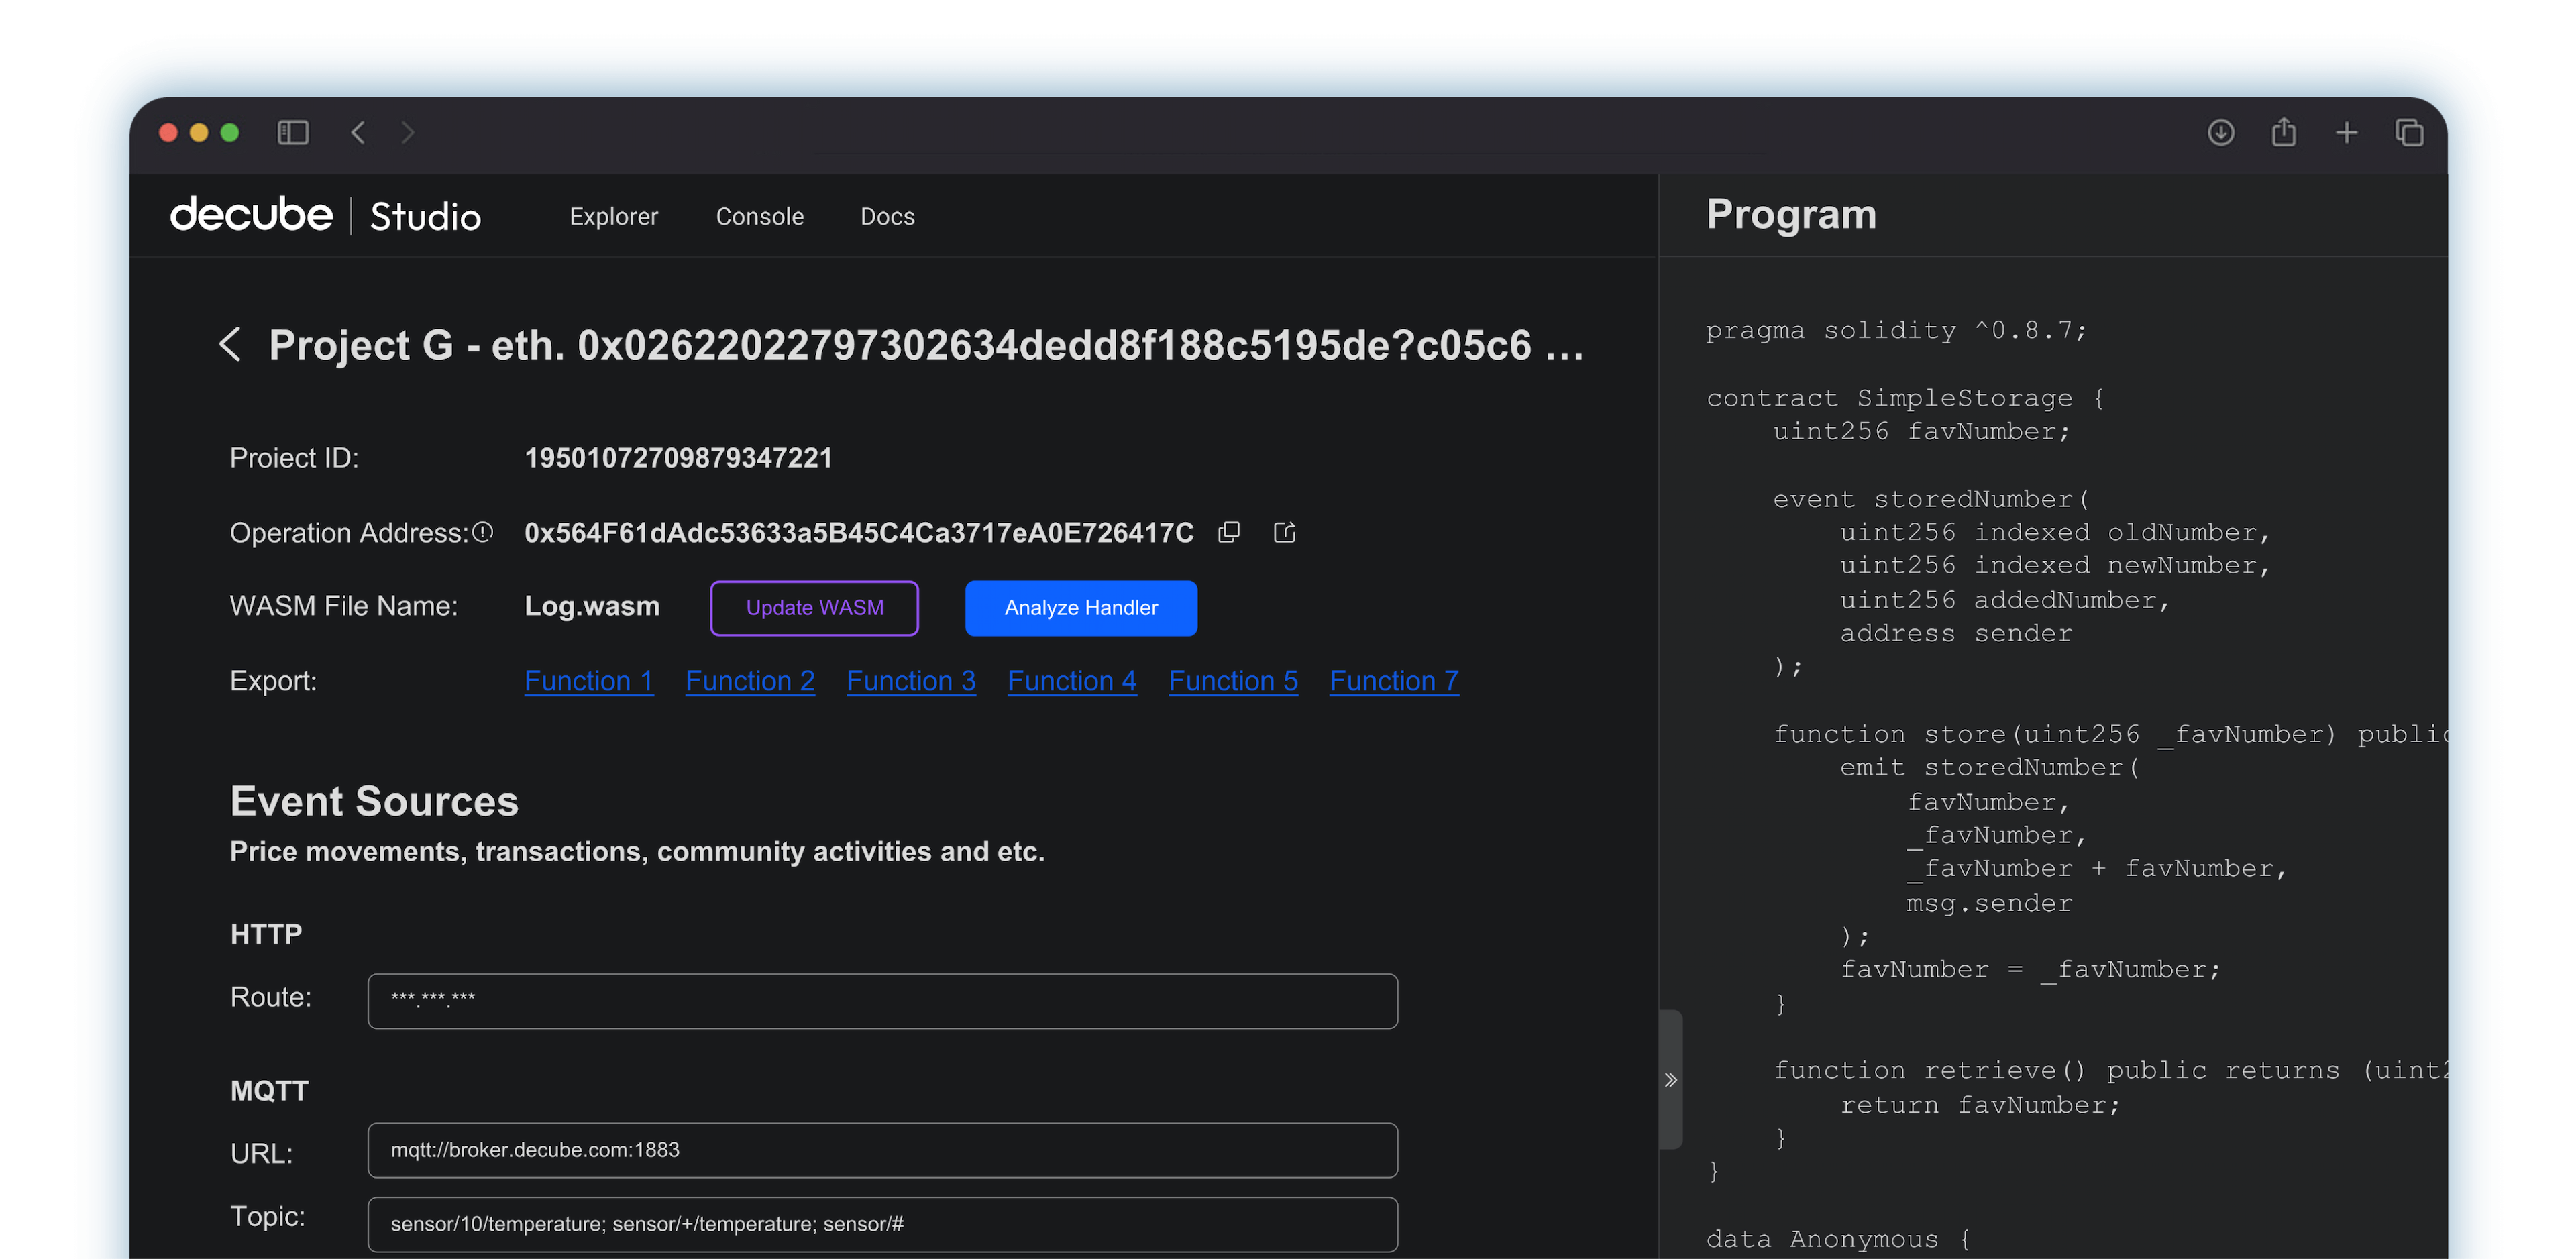Click the info icon next to Operation Address

coord(483,532)
